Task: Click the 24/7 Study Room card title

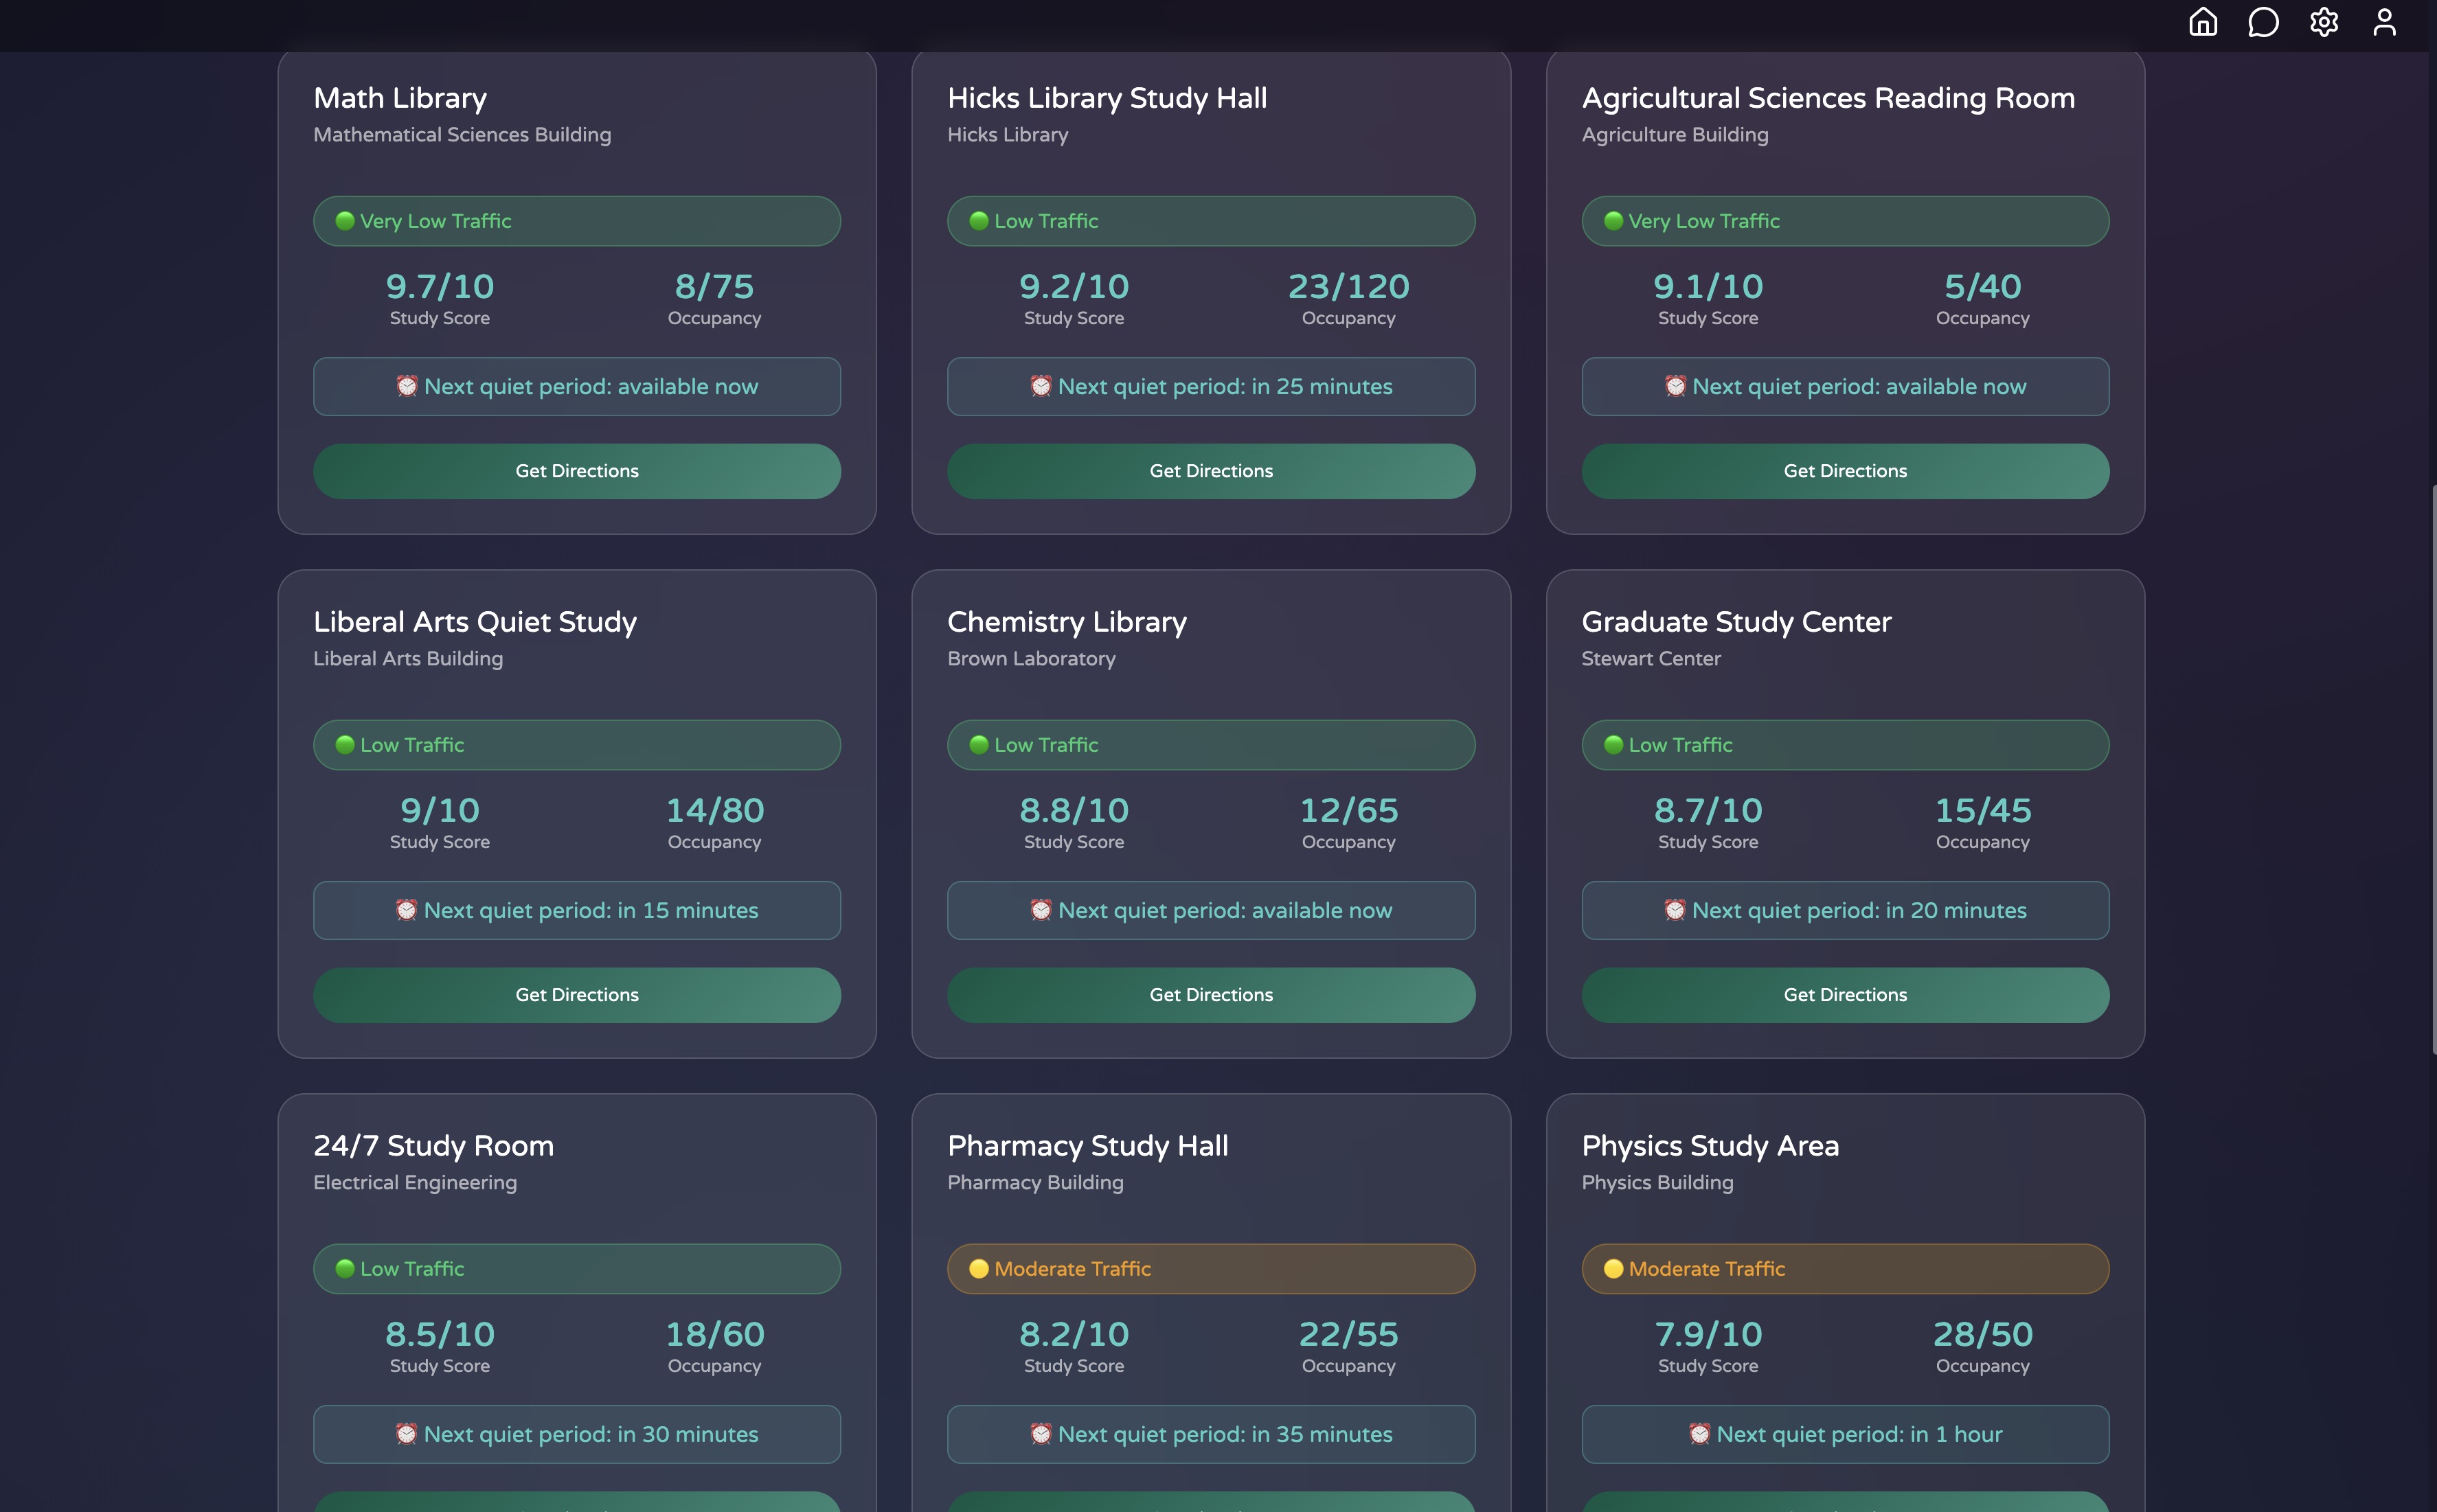Action: coord(433,1146)
